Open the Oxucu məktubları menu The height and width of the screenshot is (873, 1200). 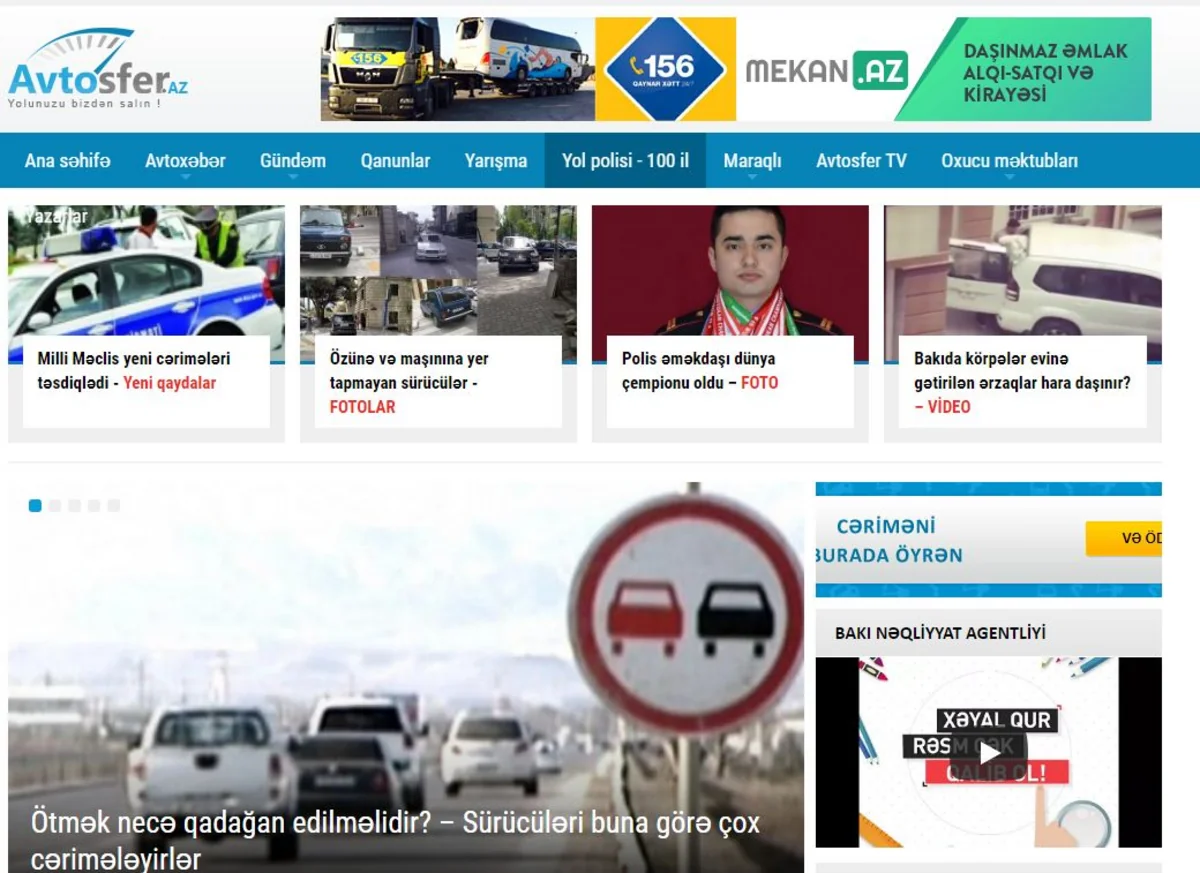1009,160
